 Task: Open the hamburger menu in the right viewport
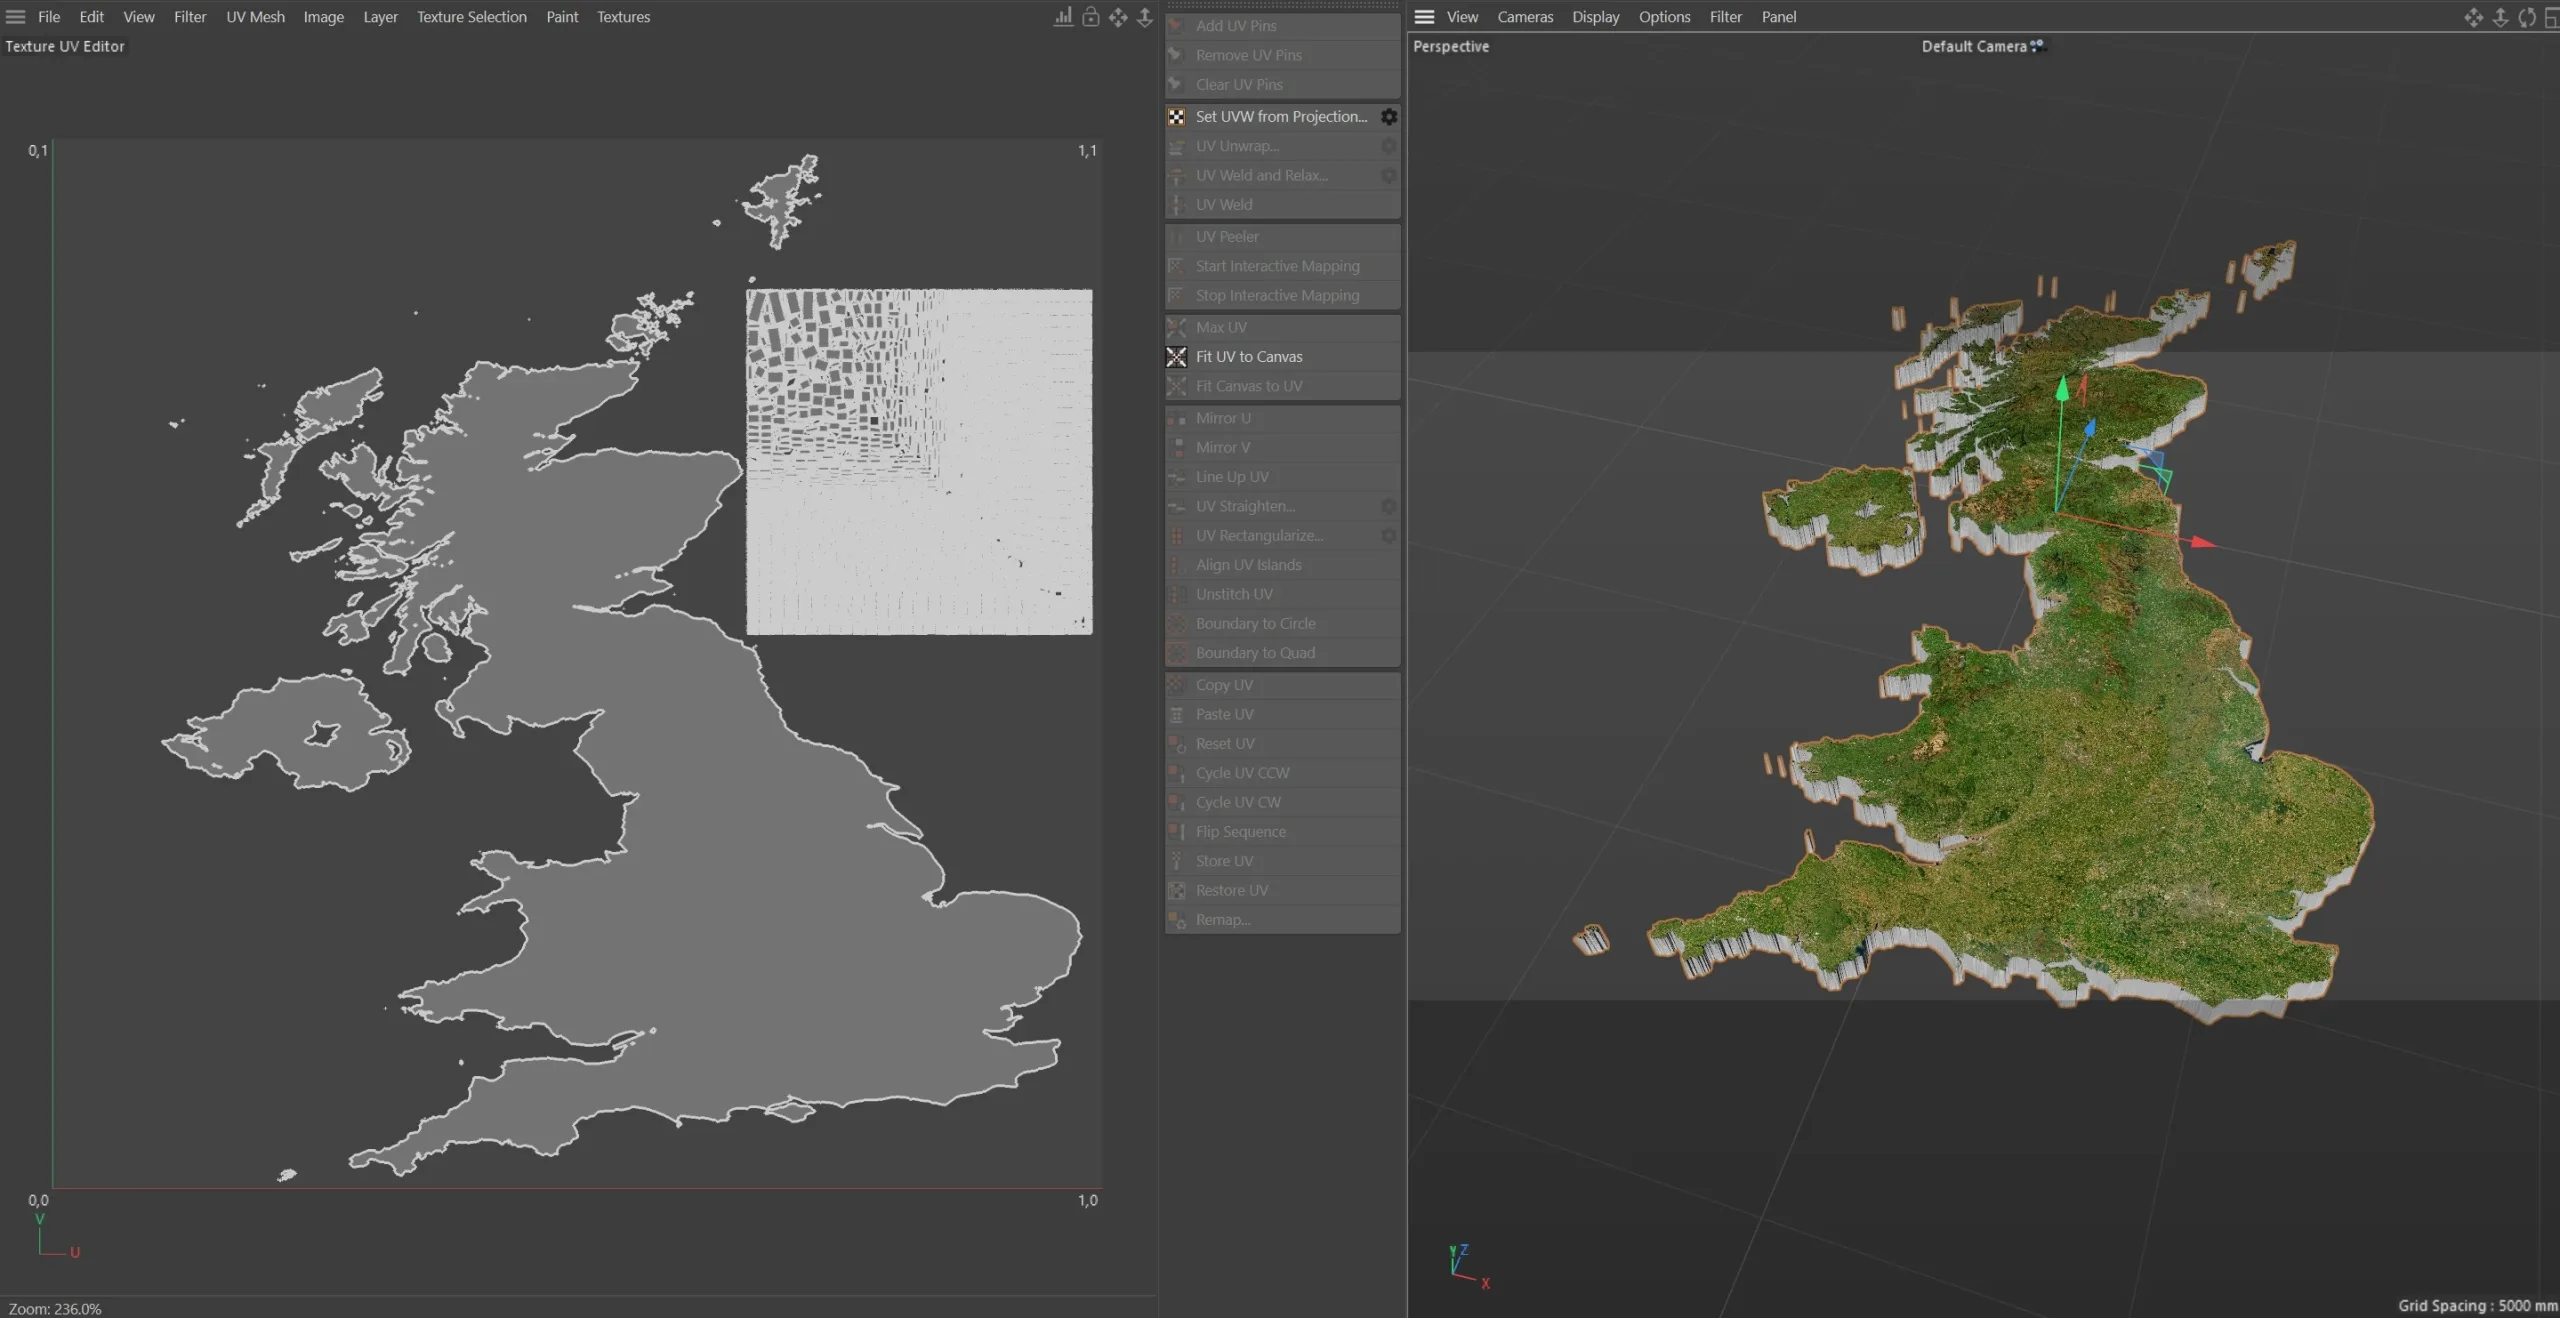coord(1423,16)
